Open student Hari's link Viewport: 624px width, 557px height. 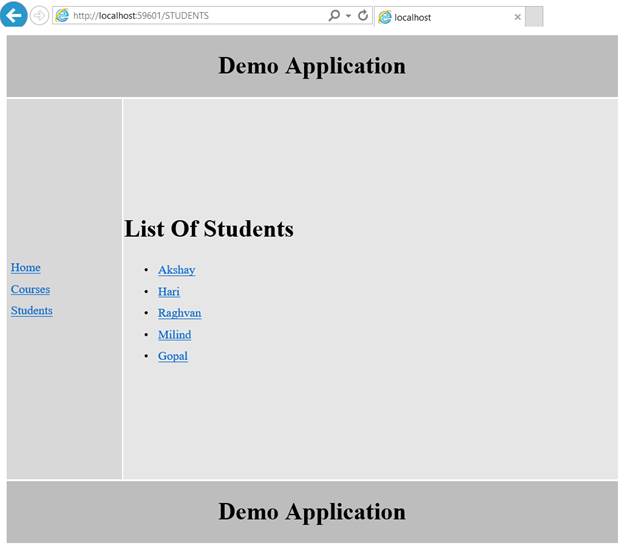(169, 292)
